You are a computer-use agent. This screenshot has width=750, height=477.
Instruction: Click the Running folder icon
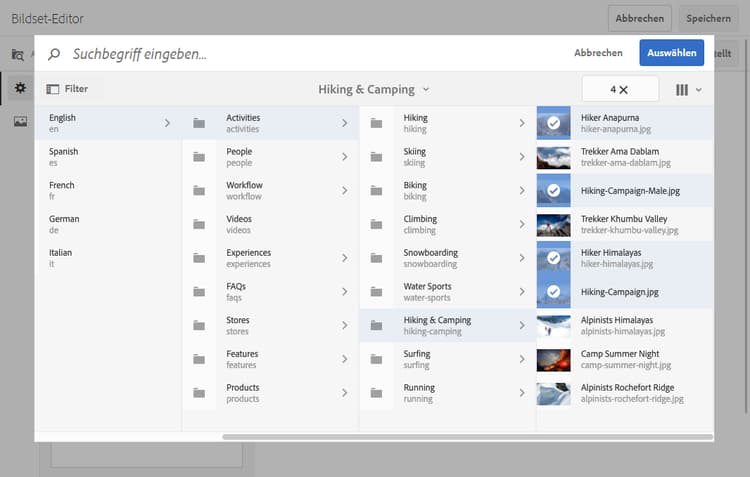(x=376, y=393)
